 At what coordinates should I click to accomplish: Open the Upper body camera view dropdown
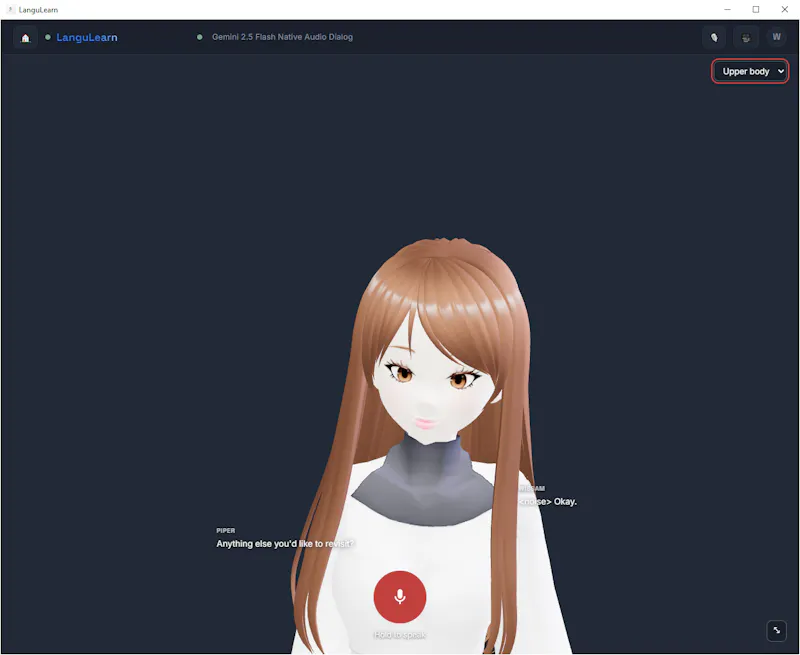pyautogui.click(x=750, y=71)
